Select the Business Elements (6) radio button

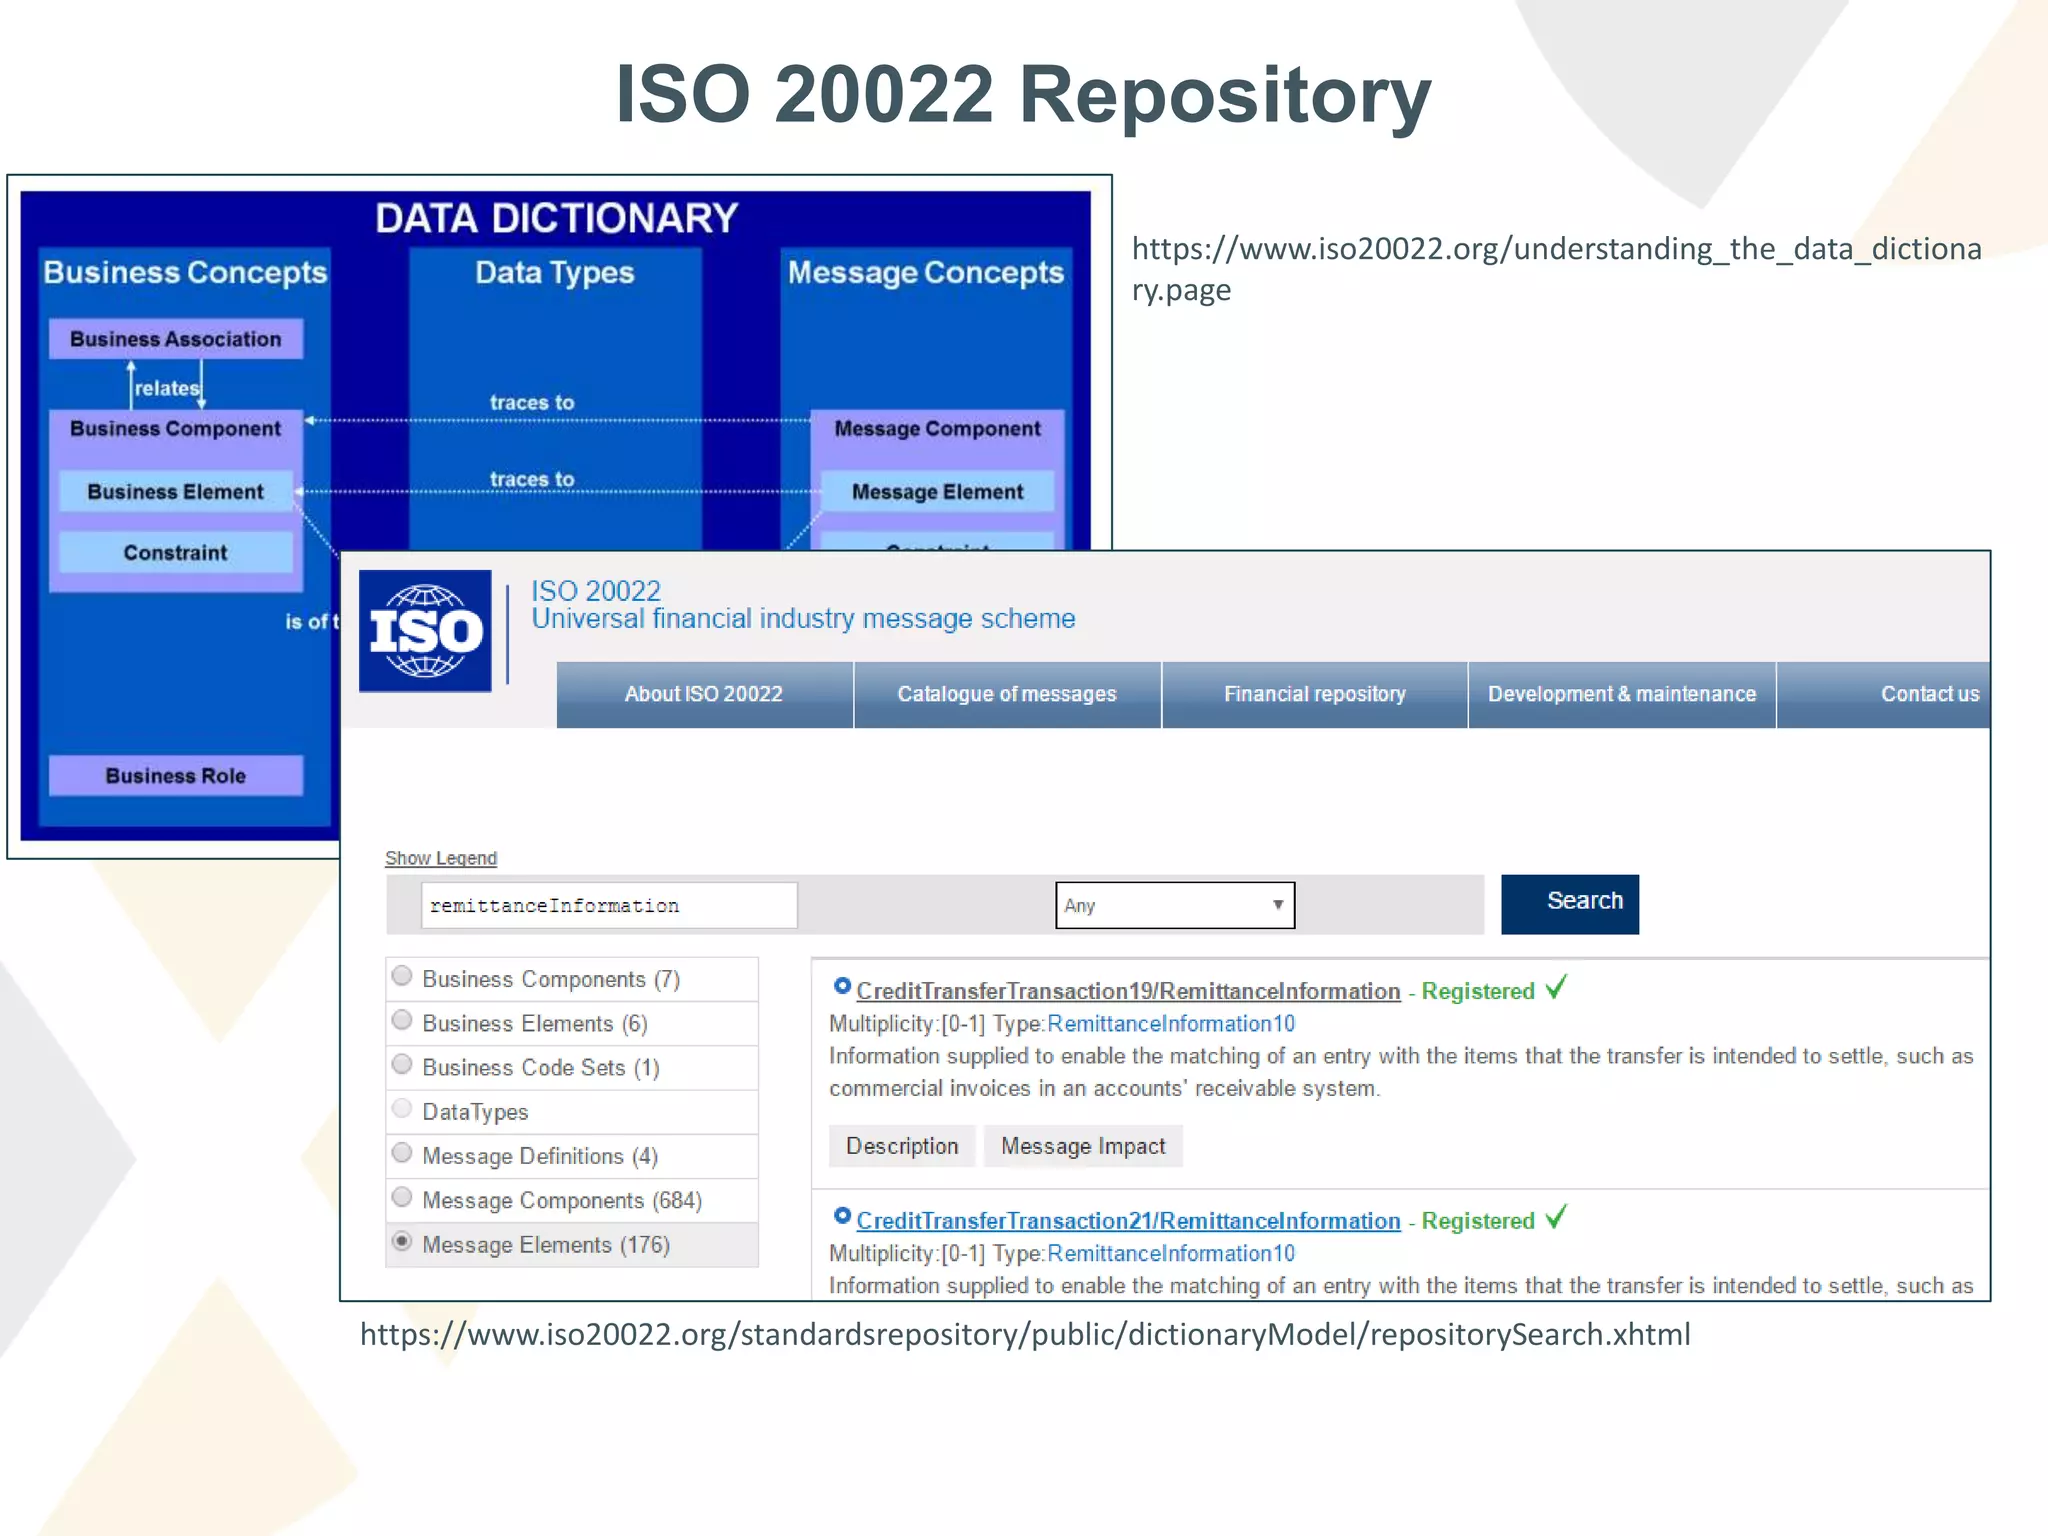pos(402,1020)
